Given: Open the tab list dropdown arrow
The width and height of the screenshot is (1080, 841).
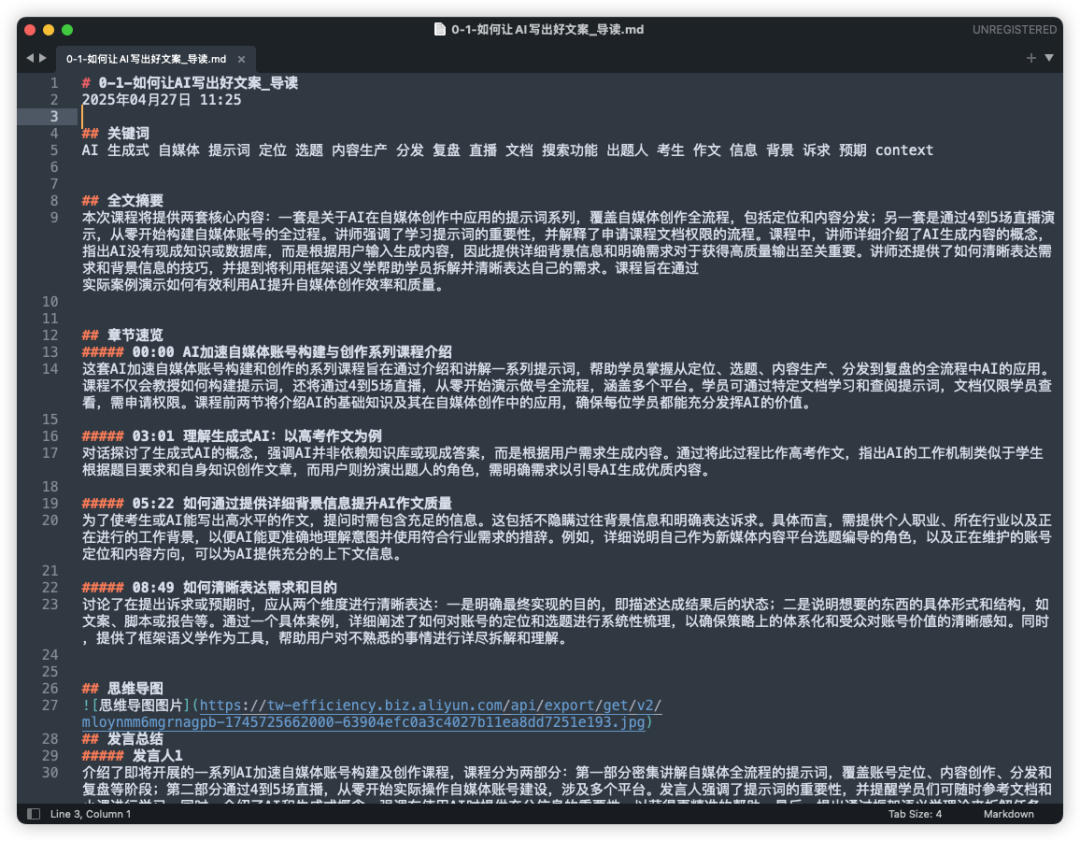Looking at the screenshot, I should tap(1049, 59).
